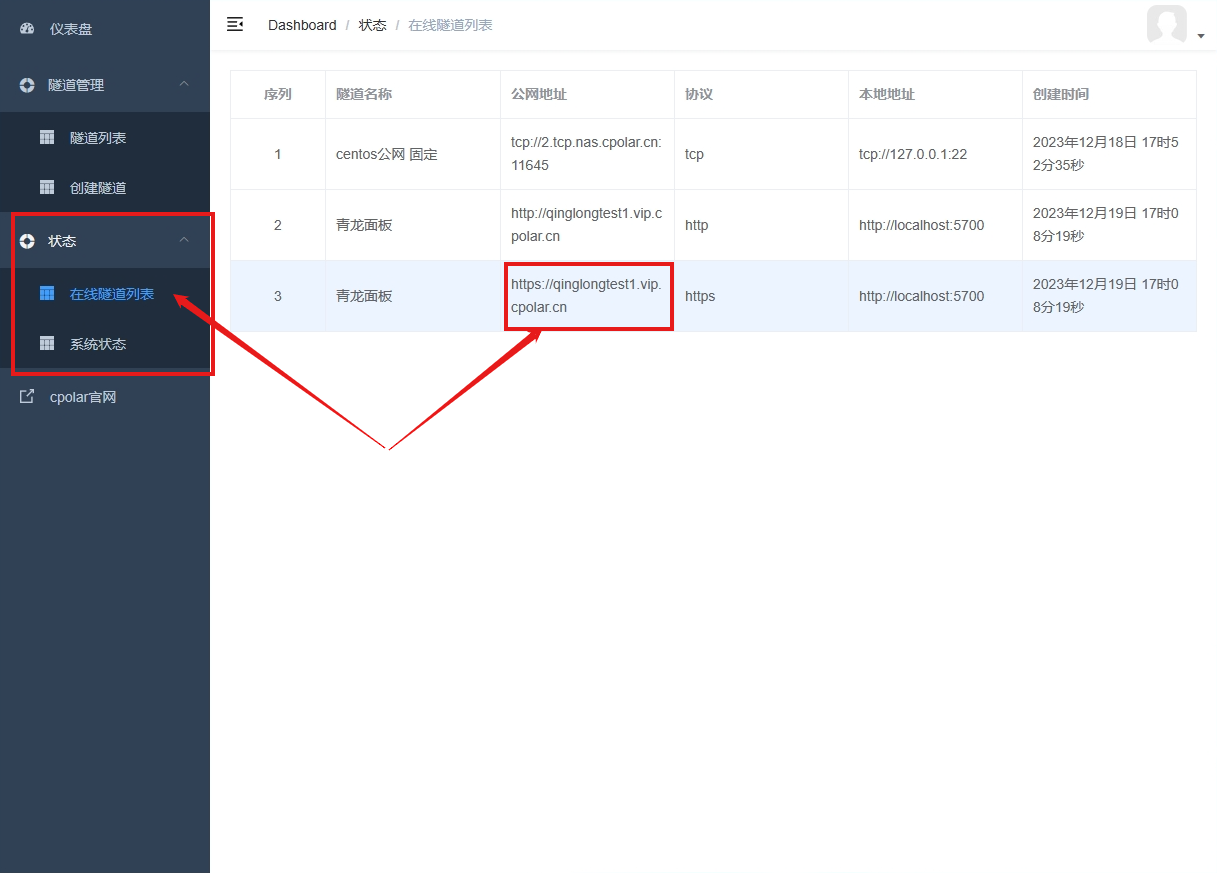Click Dashboard in the breadcrumb
The image size is (1217, 873).
pyautogui.click(x=302, y=25)
